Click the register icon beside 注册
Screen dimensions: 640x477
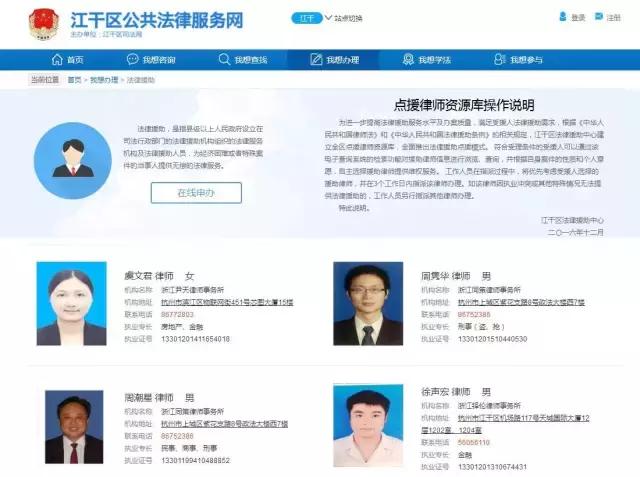pyautogui.click(x=598, y=16)
